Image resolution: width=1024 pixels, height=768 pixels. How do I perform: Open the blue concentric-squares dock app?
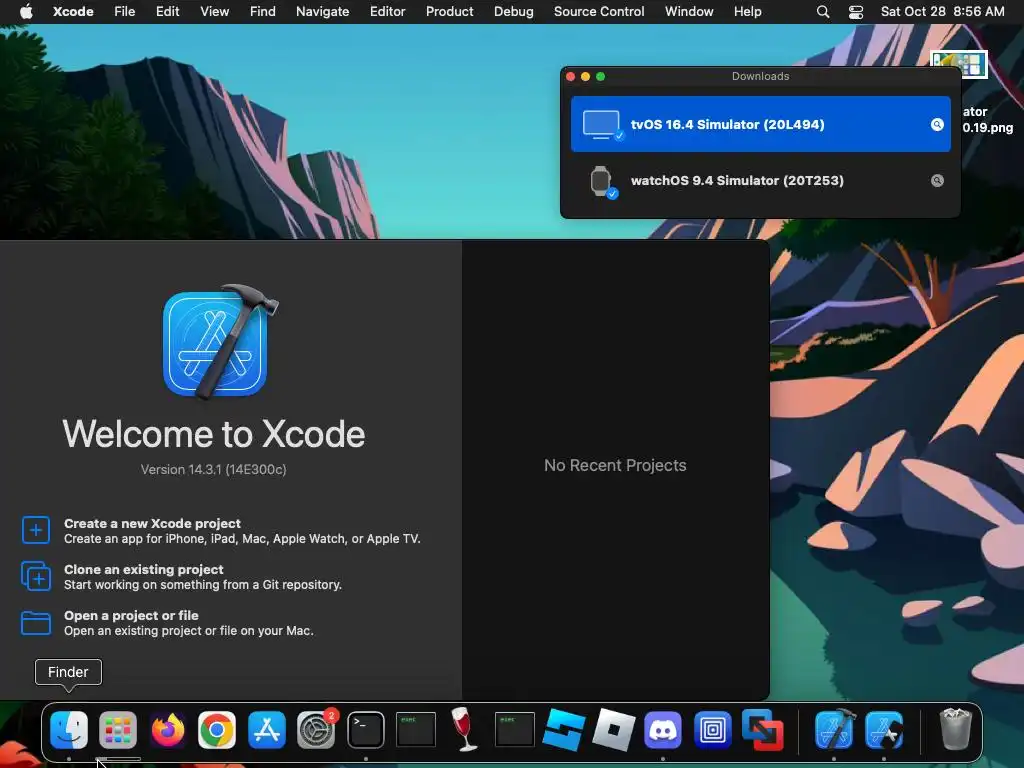click(712, 729)
